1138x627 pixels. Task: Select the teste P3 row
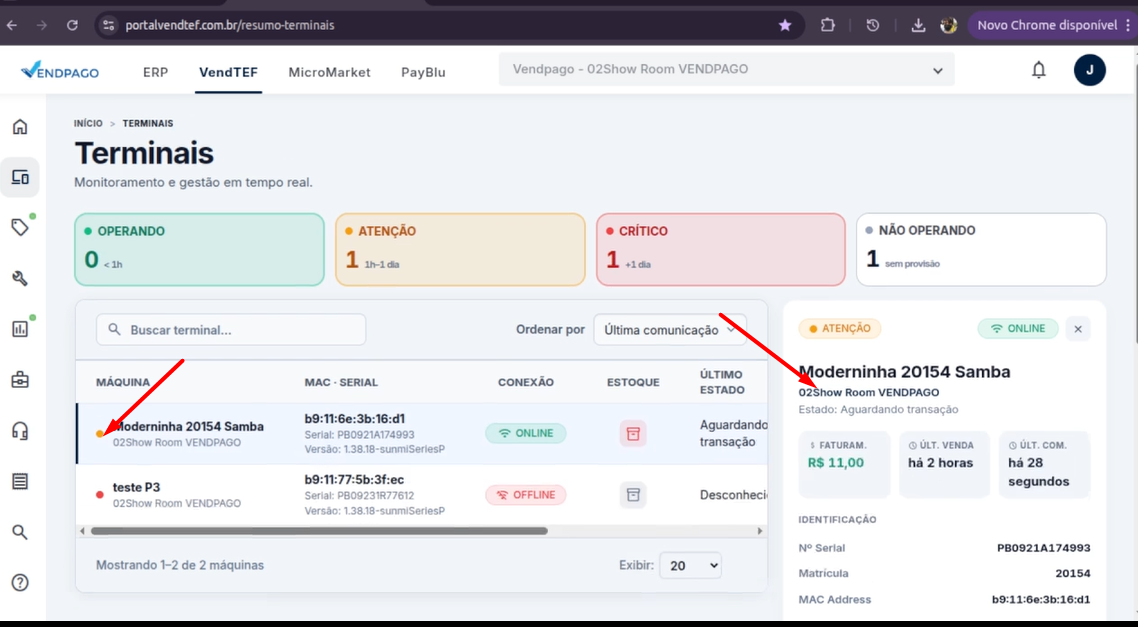[x=422, y=495]
